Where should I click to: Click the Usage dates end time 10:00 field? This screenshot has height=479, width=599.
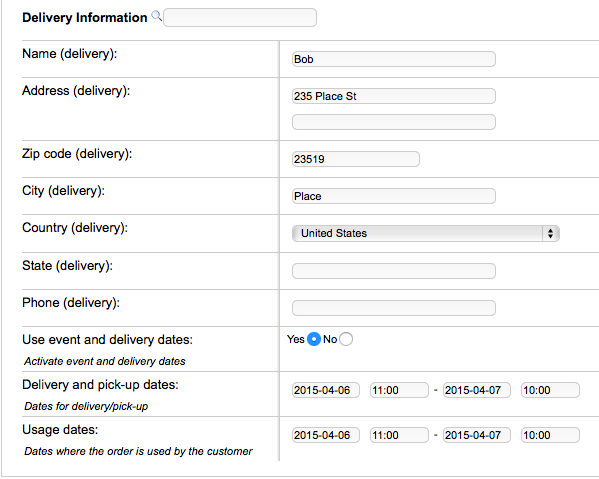[x=550, y=435]
